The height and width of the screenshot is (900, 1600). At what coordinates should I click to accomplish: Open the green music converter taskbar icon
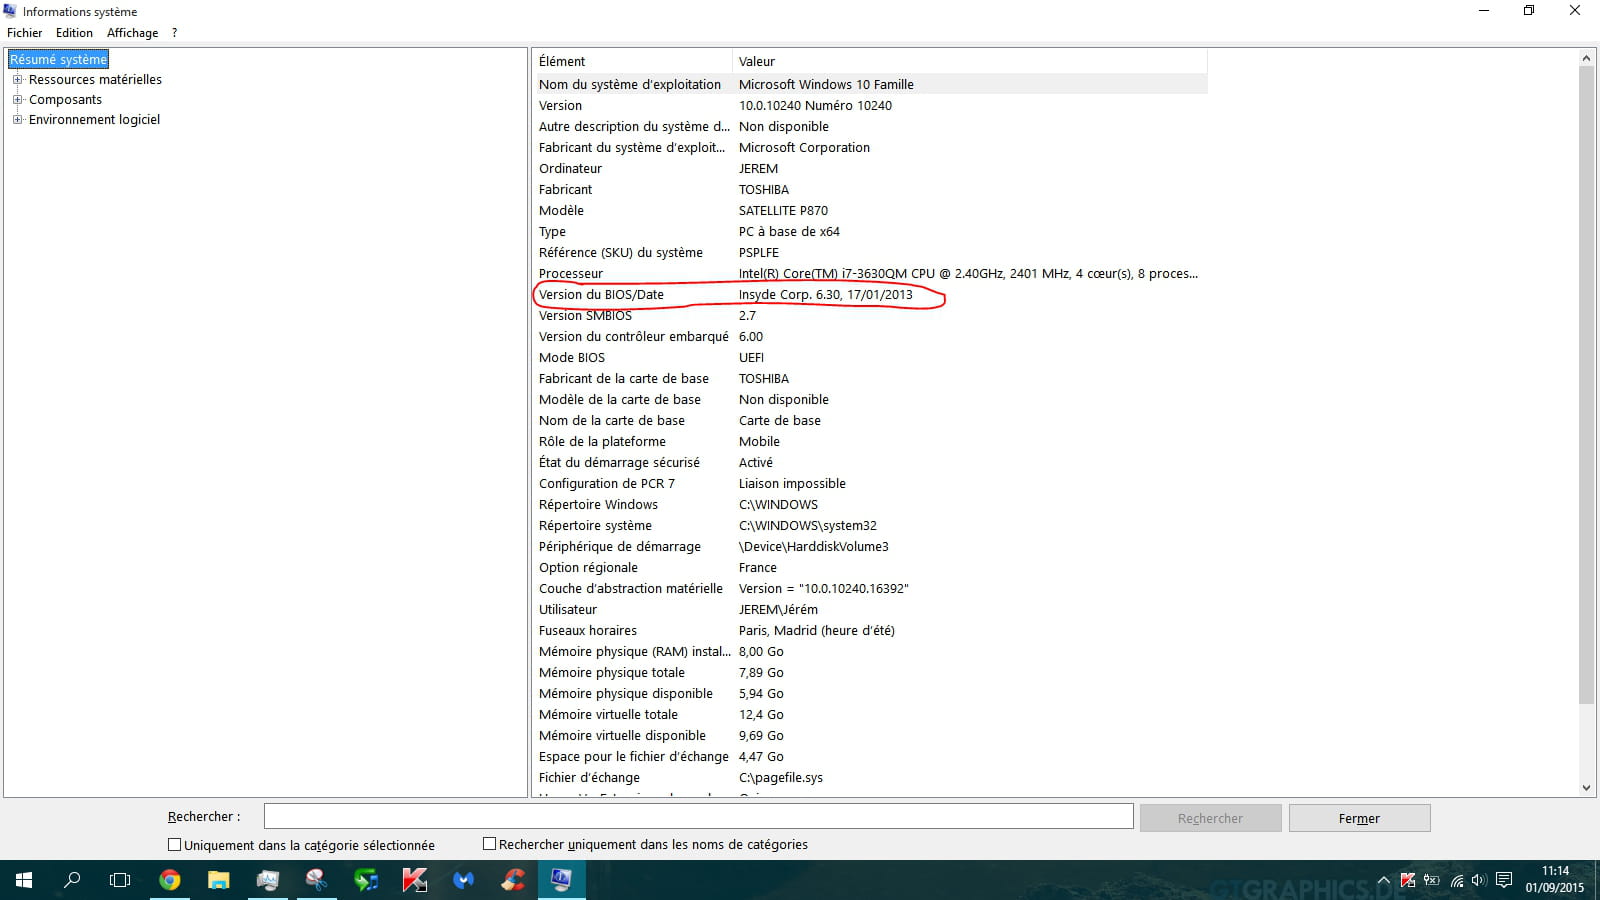366,880
